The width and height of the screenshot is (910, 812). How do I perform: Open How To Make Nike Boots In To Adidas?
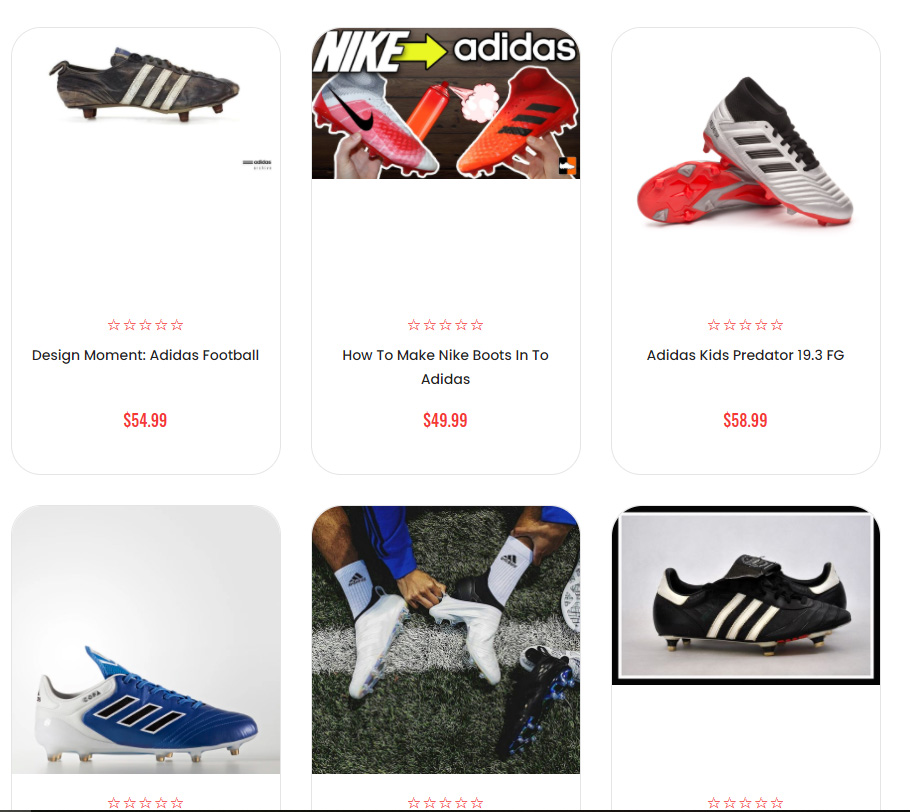445,367
